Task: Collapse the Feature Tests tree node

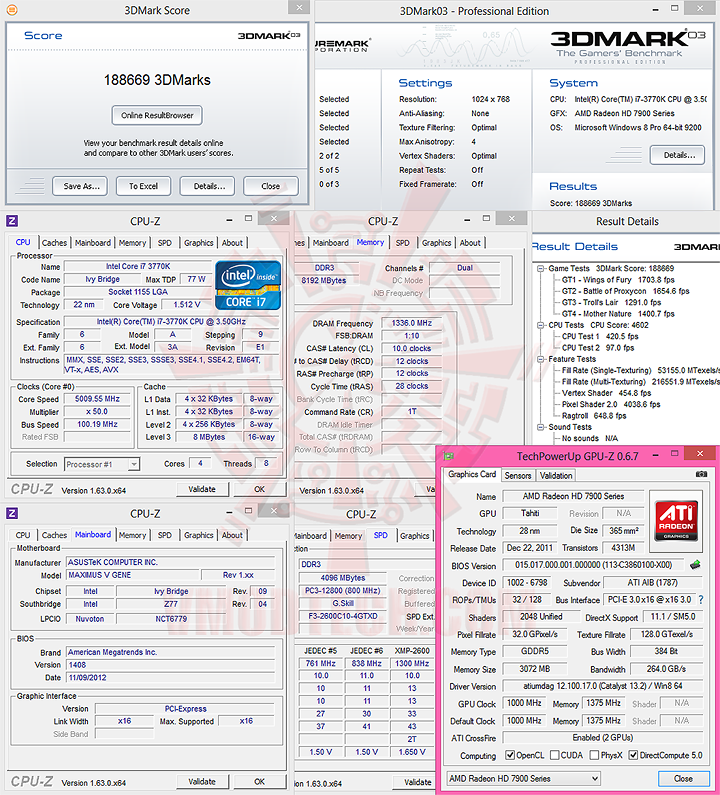Action: [x=541, y=359]
